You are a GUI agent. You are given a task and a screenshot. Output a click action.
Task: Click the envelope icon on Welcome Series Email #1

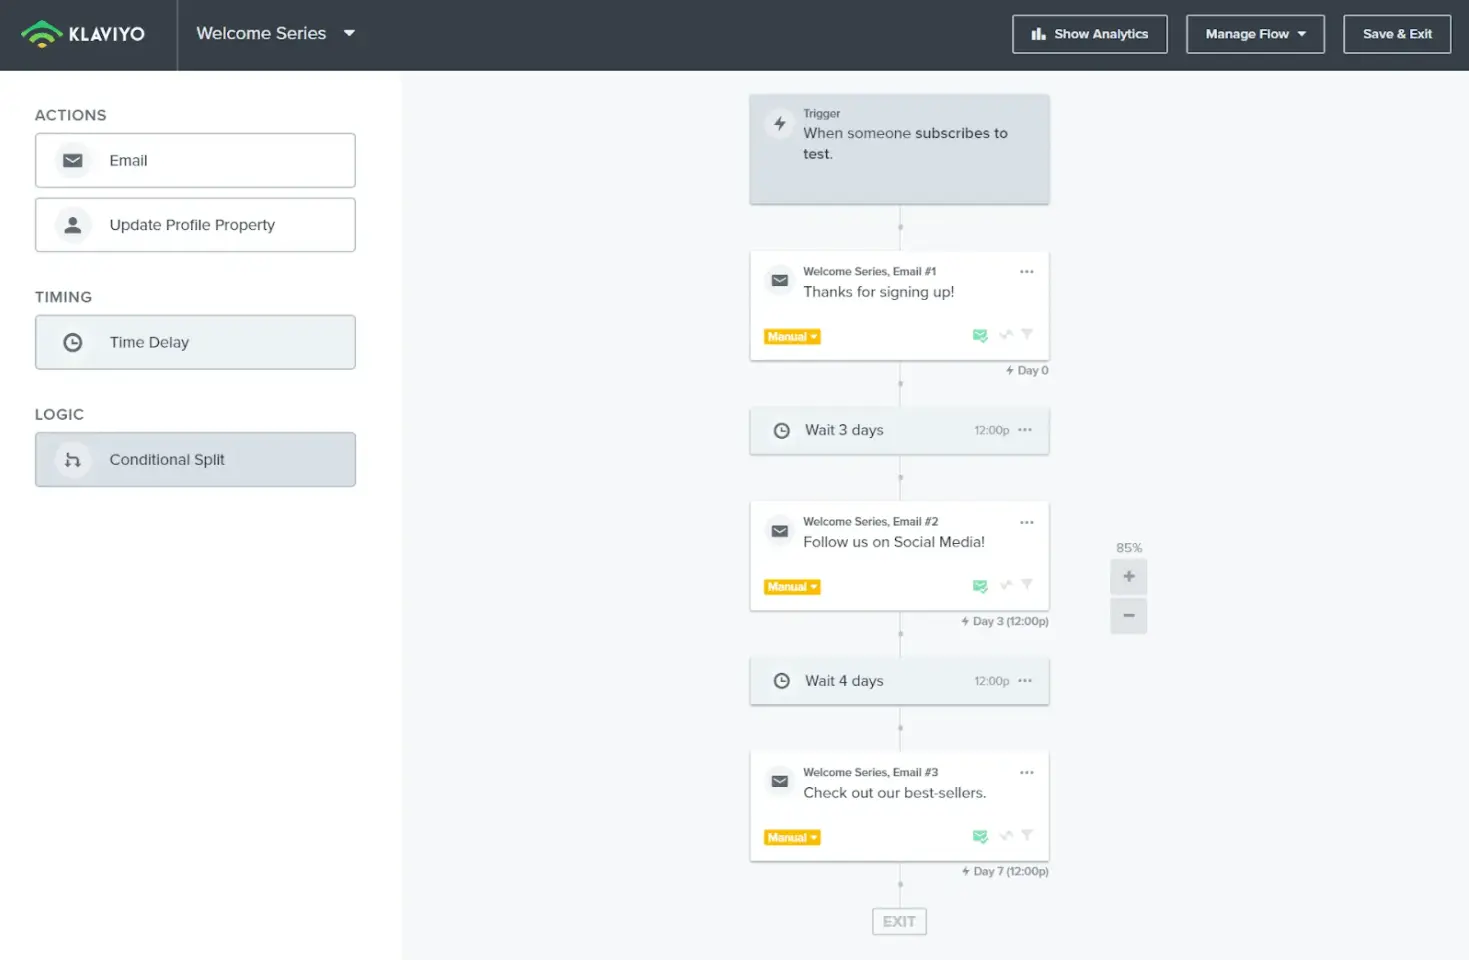(x=779, y=281)
